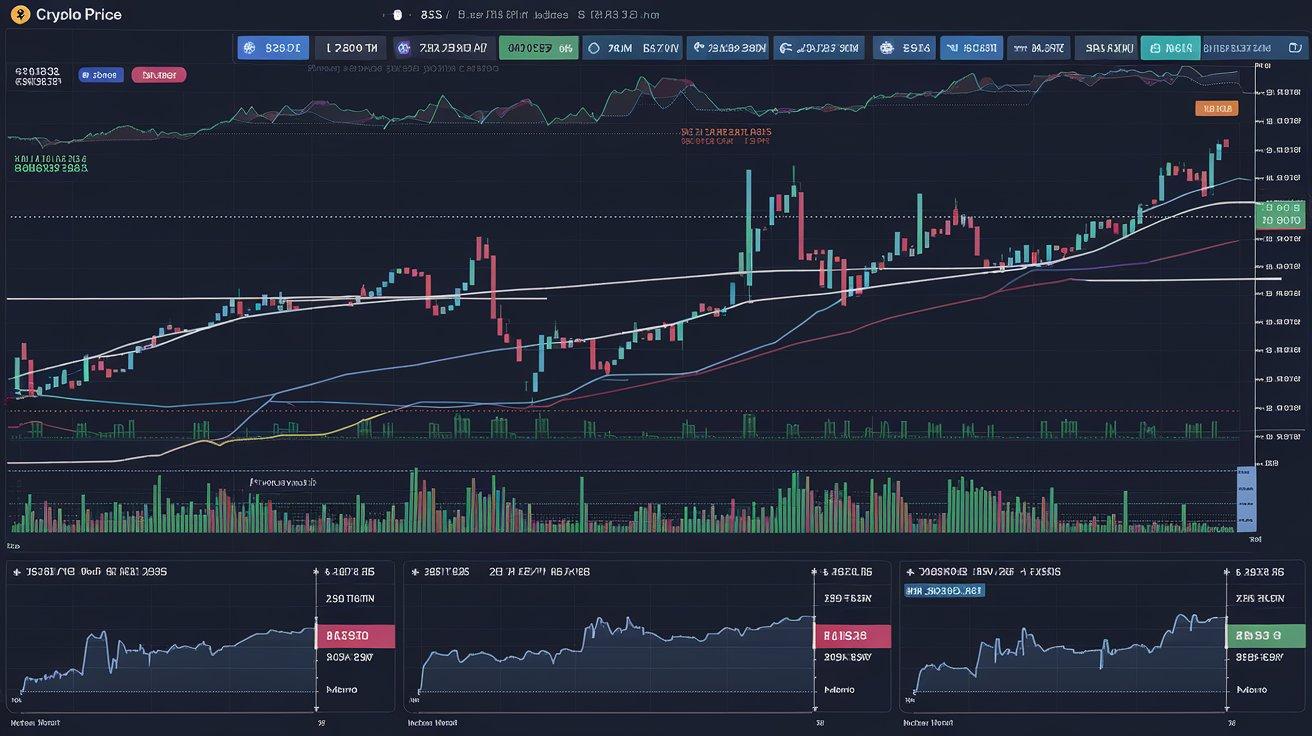Click the green indicator text at chart's left edge

(51, 164)
